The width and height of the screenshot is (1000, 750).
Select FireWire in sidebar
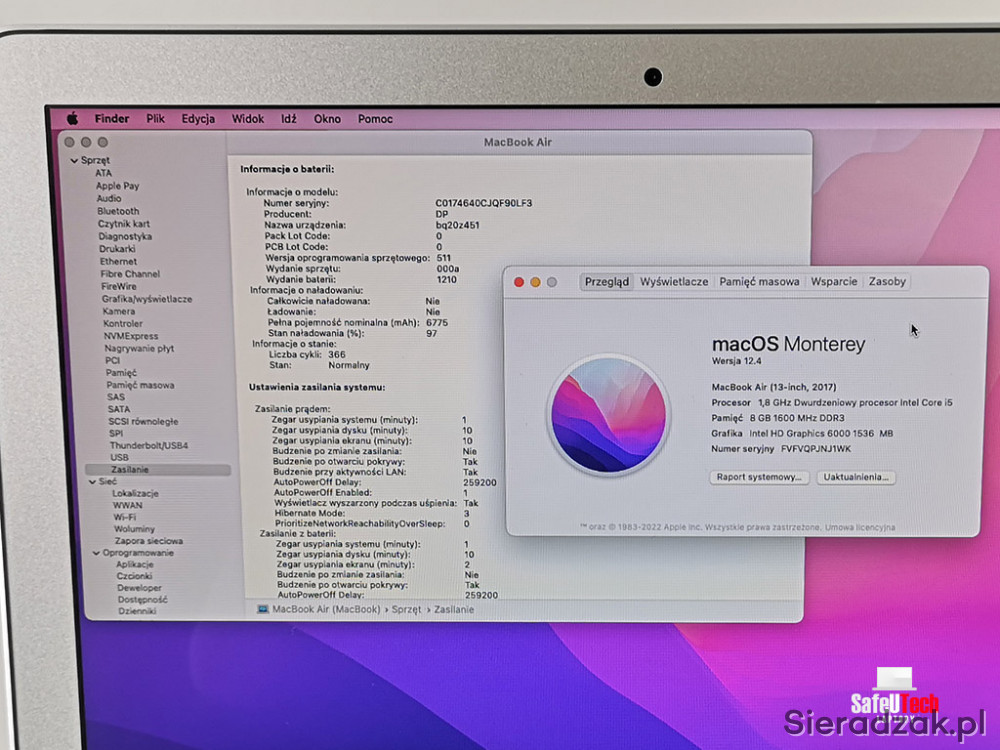tap(119, 286)
